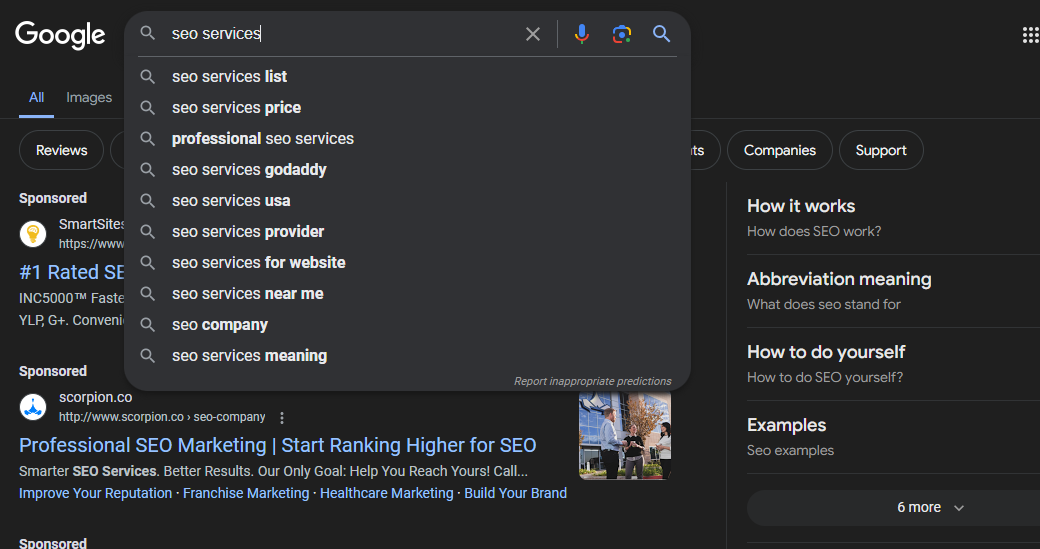1040x549 pixels.
Task: Pick the 'seo services godaddy' suggestion
Action: [407, 170]
